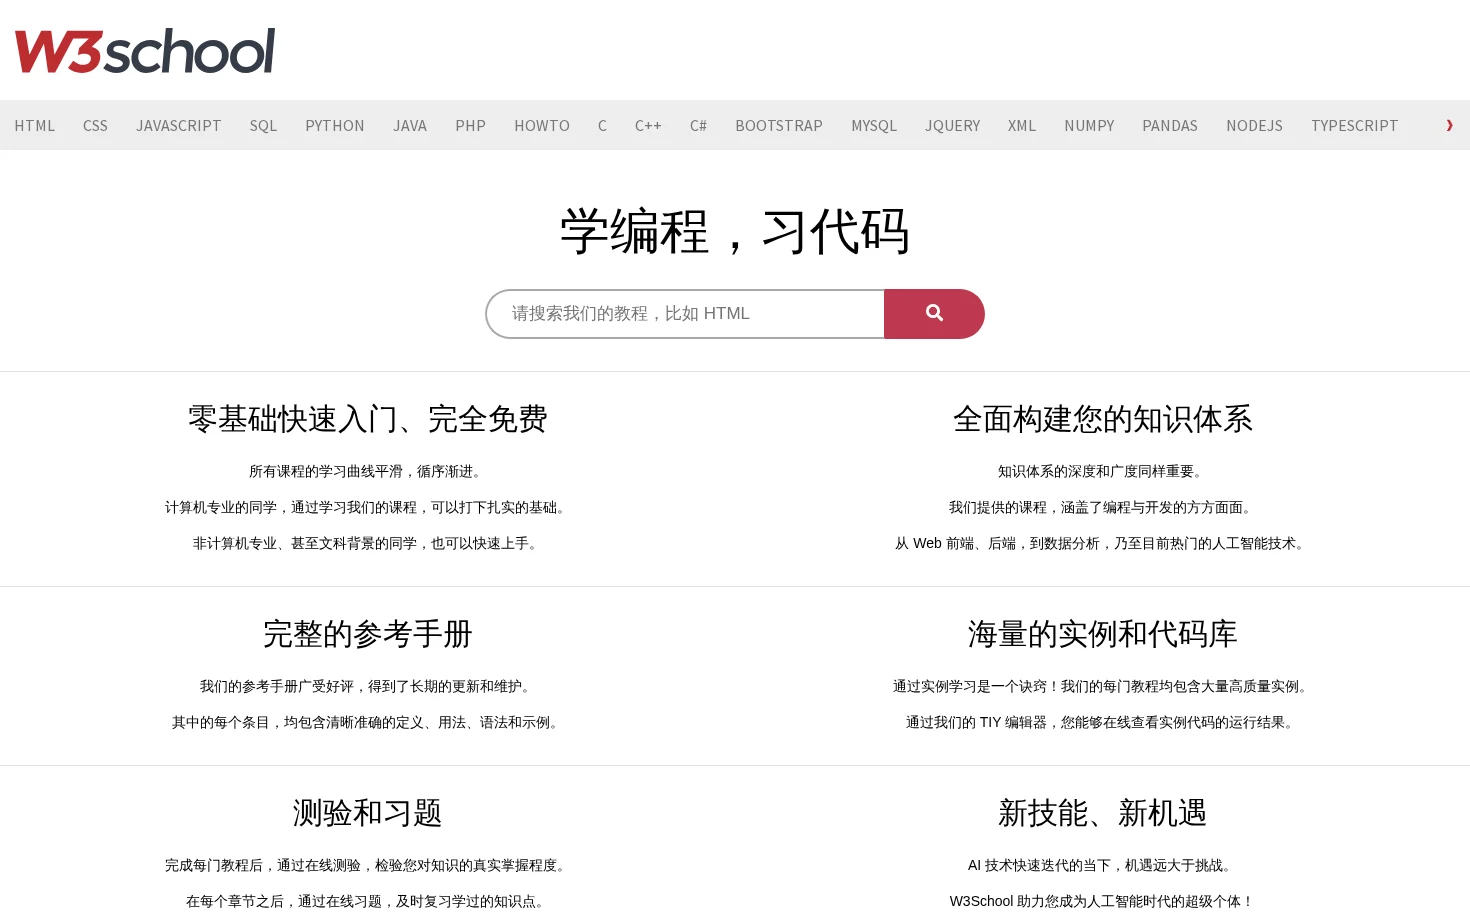Image resolution: width=1470 pixels, height=923 pixels.
Task: Go to NUMPY tutorial link
Action: (1089, 126)
